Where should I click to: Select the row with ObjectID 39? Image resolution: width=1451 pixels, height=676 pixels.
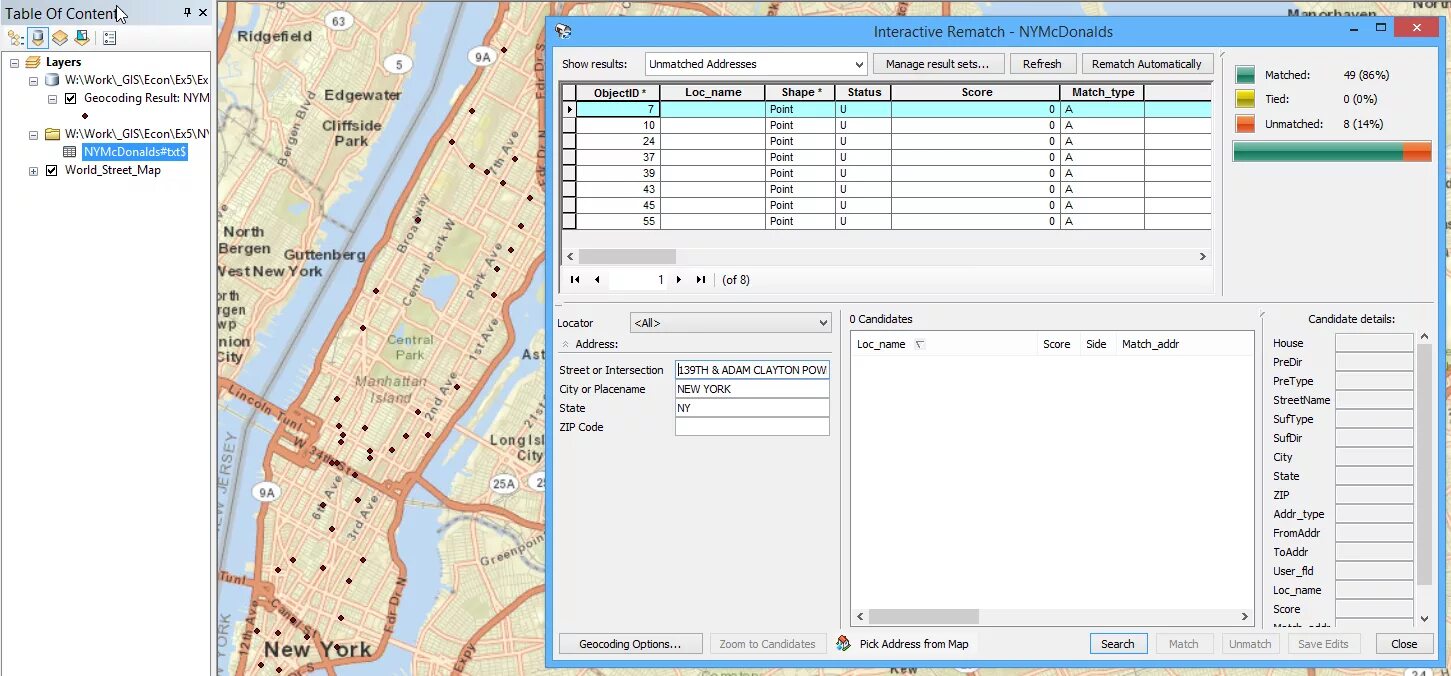click(x=886, y=173)
